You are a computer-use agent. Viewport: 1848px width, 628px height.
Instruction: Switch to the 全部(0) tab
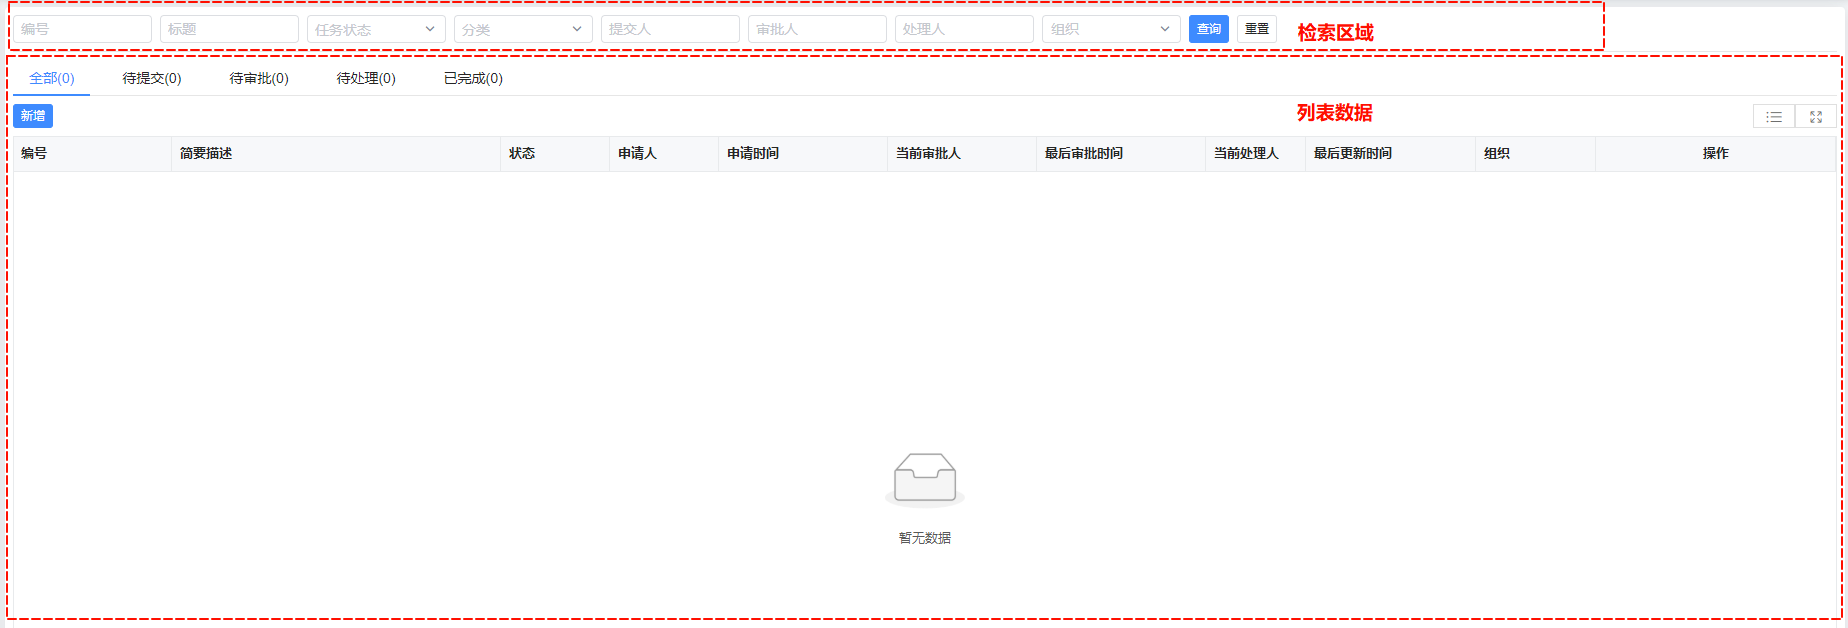pyautogui.click(x=52, y=78)
